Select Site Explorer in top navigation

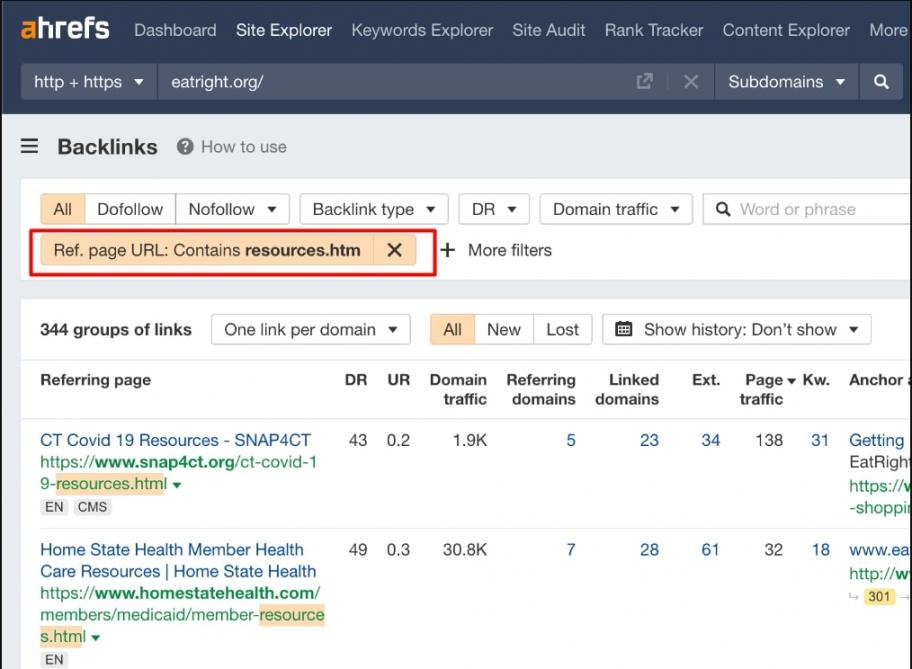point(284,30)
